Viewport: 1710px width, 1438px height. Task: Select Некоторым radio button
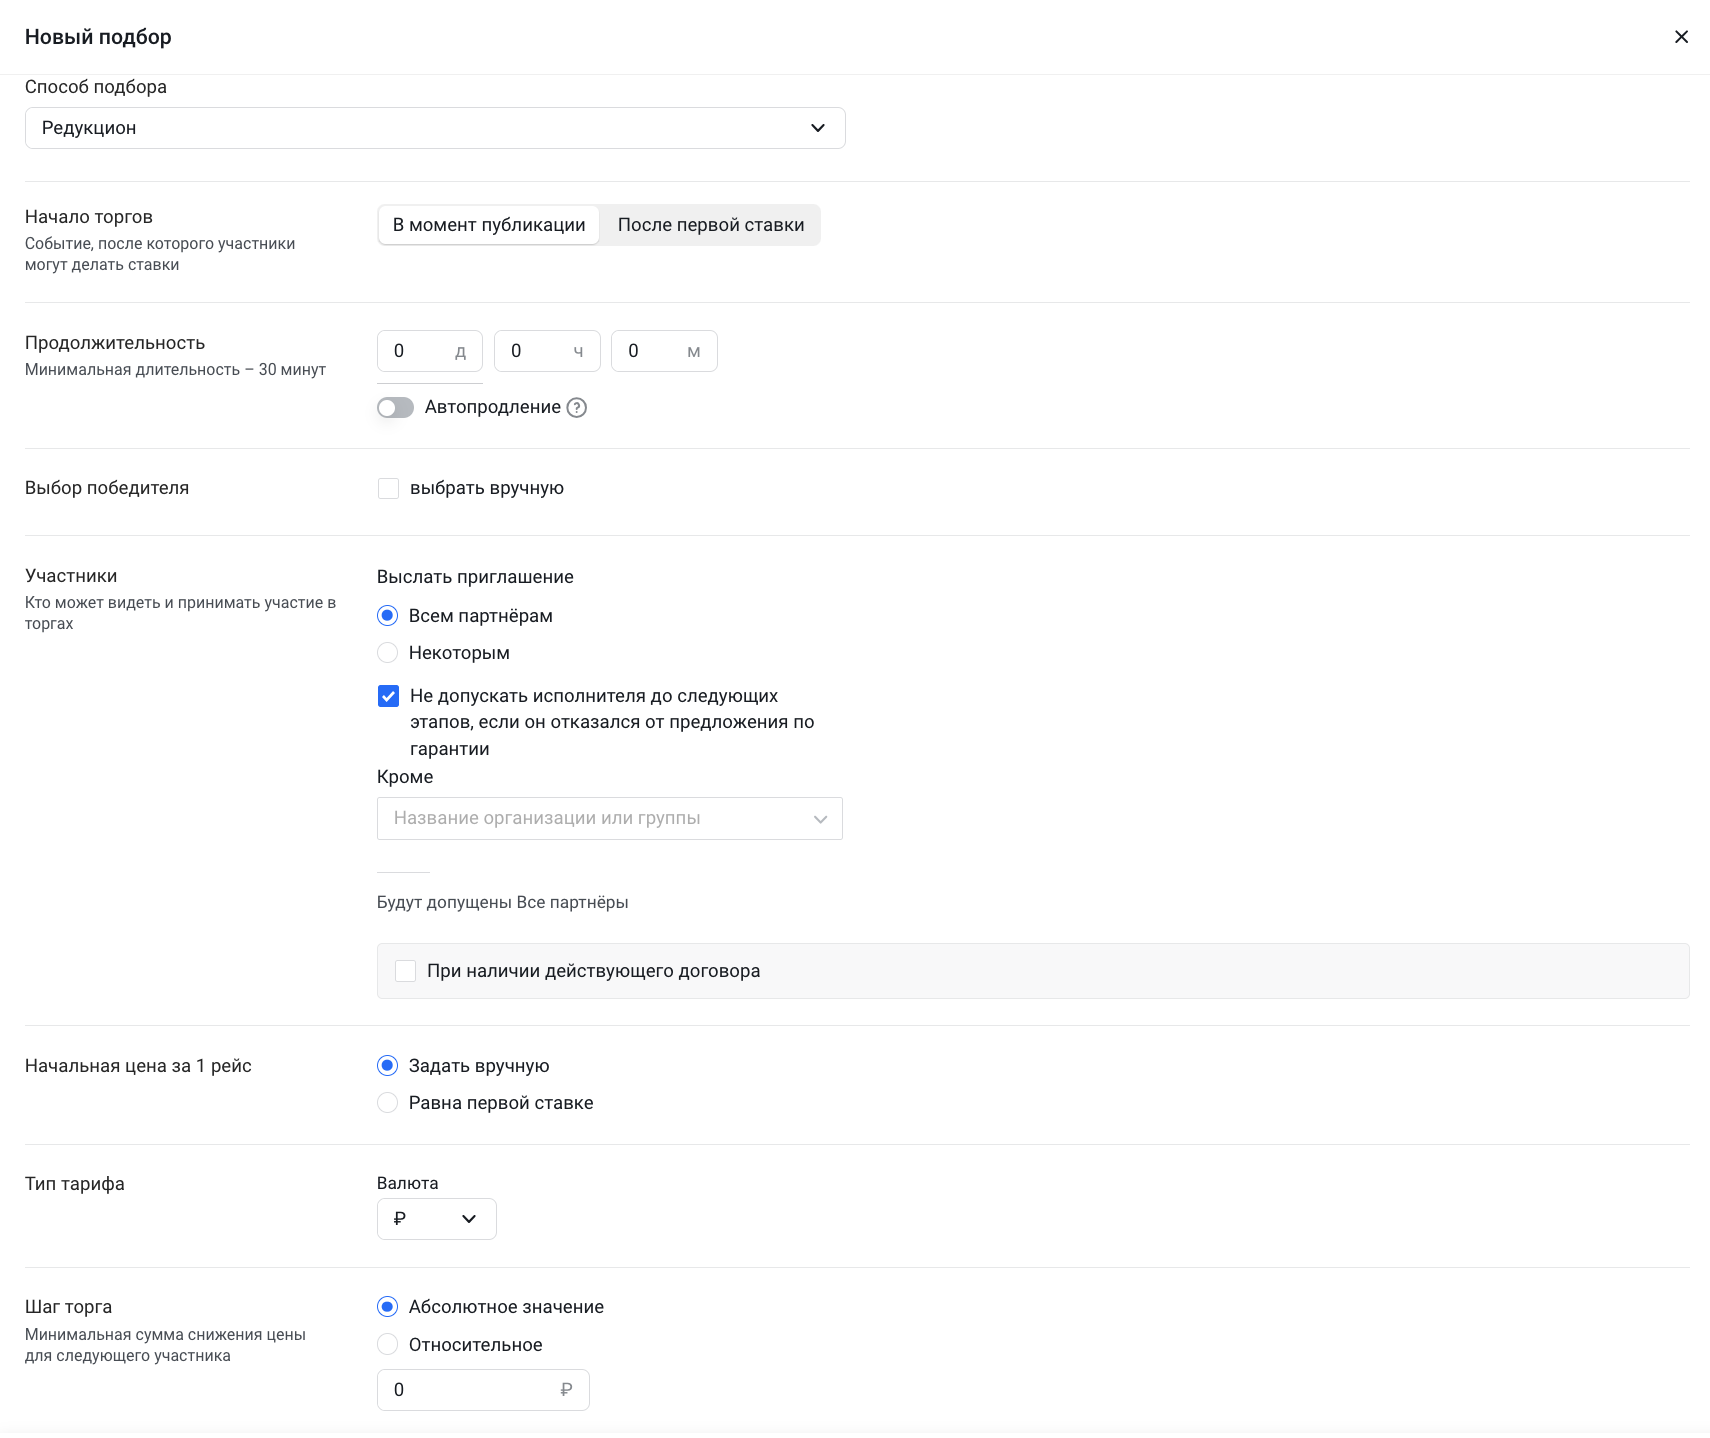tap(388, 652)
